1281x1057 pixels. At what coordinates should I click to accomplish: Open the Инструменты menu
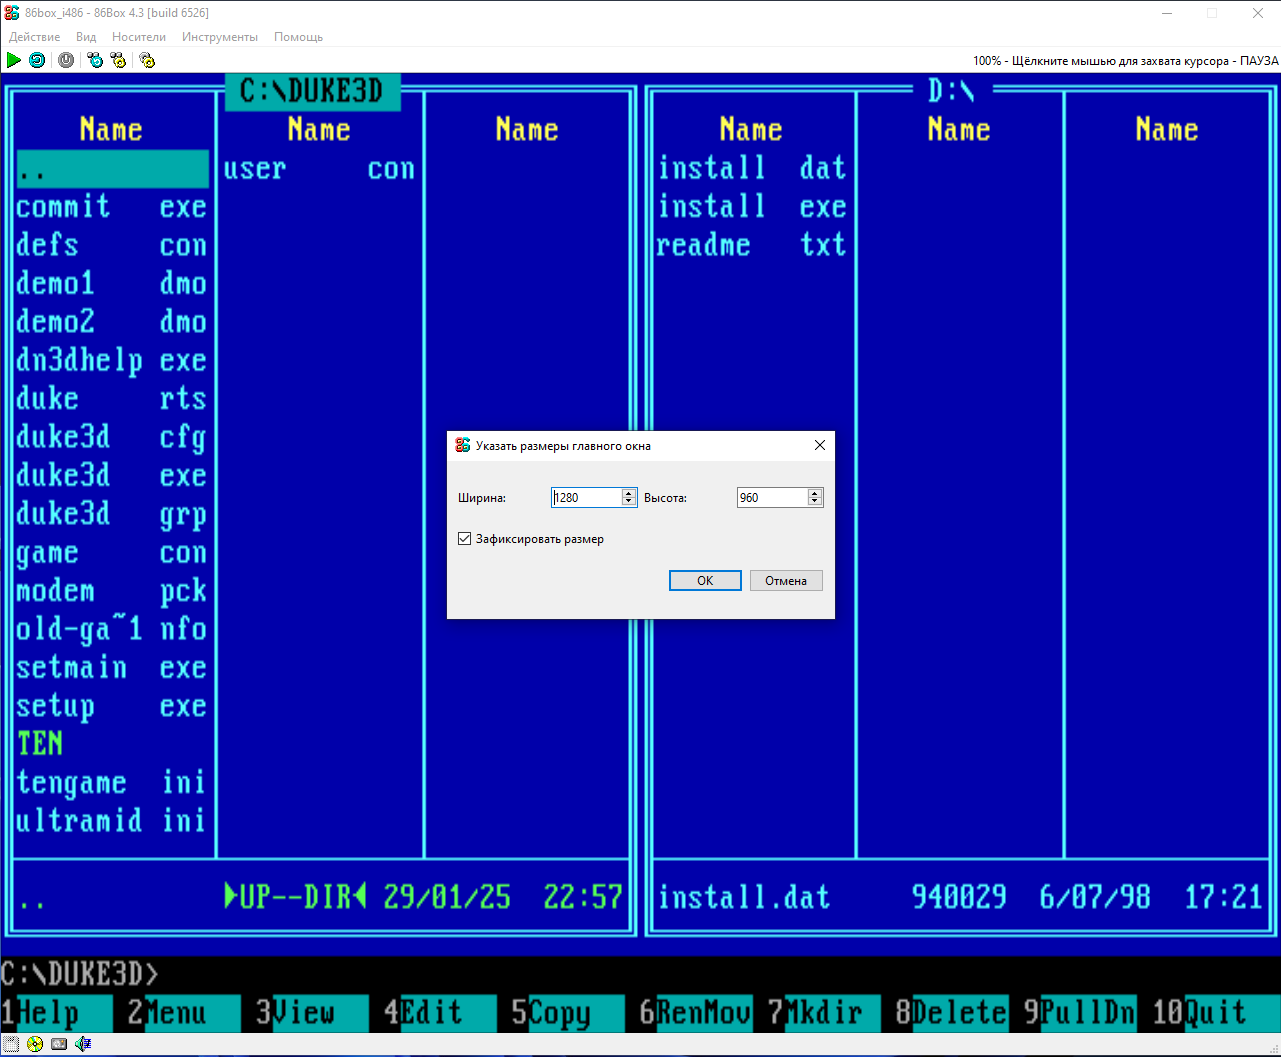(x=220, y=37)
